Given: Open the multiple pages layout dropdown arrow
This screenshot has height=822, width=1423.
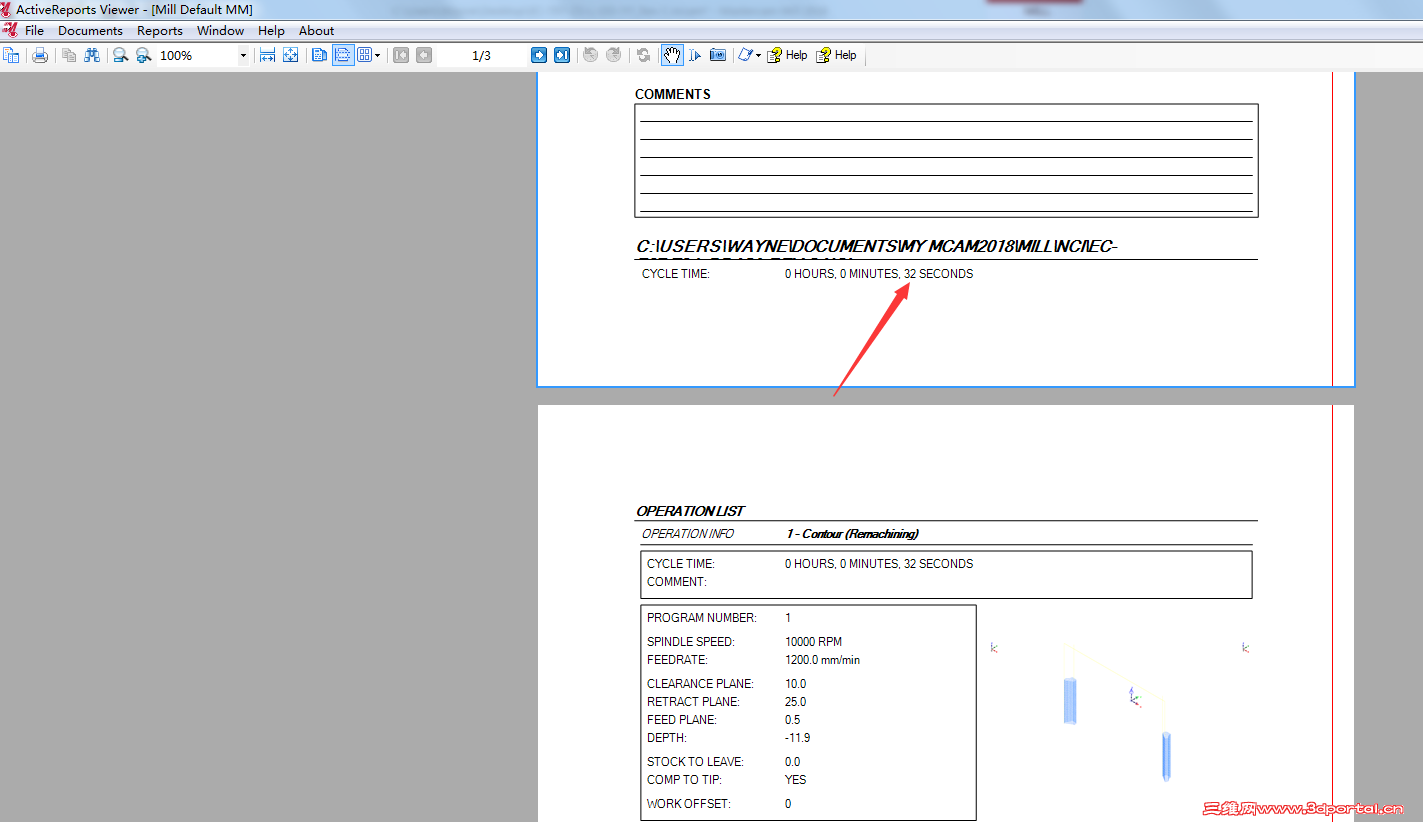Looking at the screenshot, I should pyautogui.click(x=377, y=55).
